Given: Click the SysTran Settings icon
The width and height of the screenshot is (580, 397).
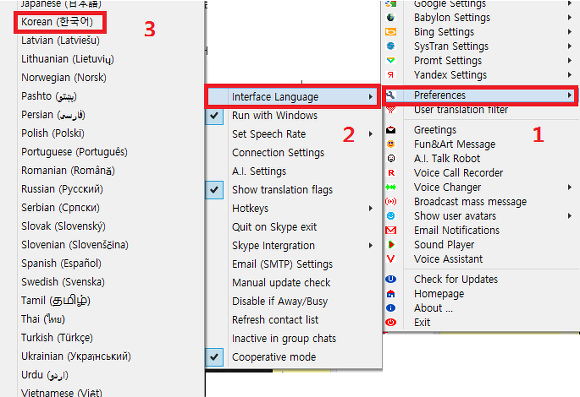Looking at the screenshot, I should tap(391, 46).
